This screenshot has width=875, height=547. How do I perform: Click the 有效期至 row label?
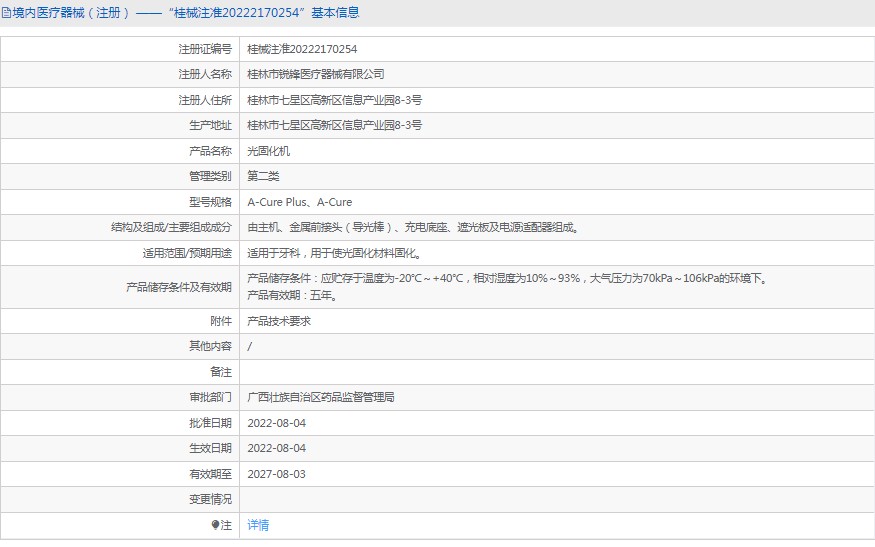pos(210,474)
